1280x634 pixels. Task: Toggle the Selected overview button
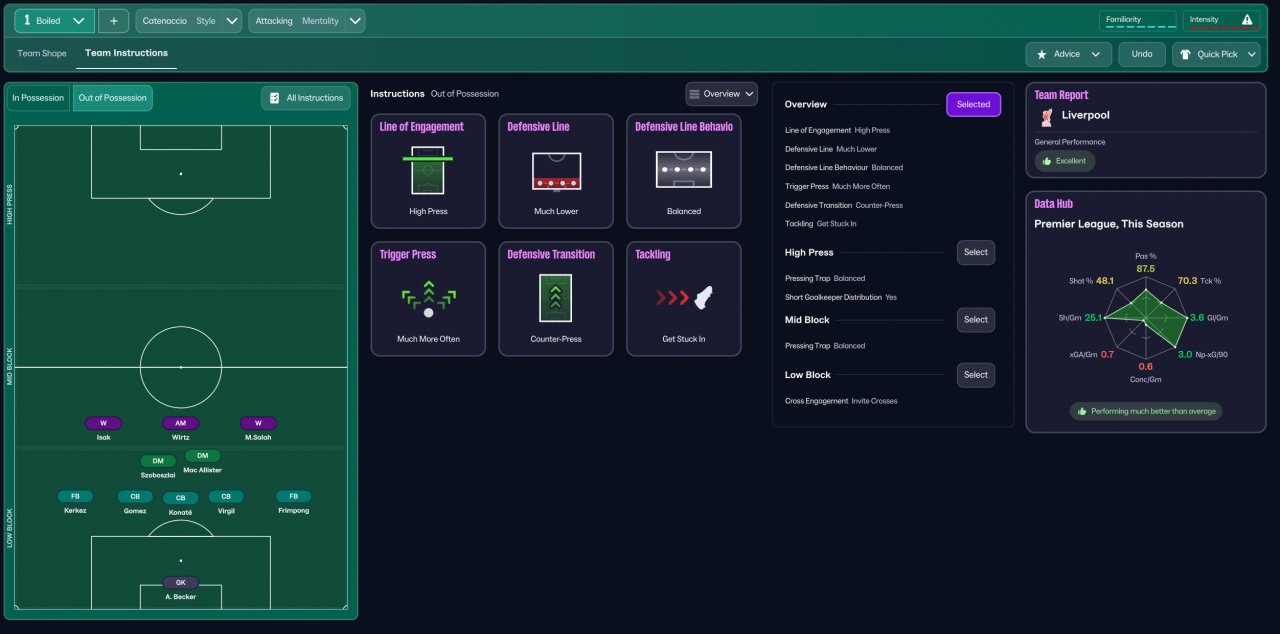pos(973,105)
